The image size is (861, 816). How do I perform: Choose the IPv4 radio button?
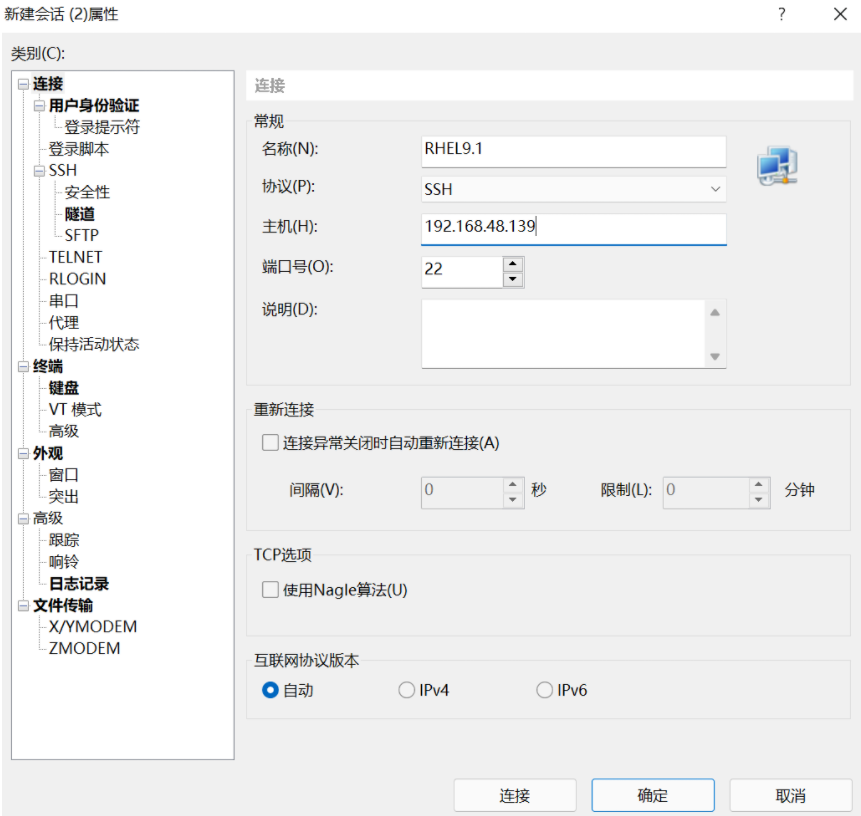pyautogui.click(x=406, y=690)
